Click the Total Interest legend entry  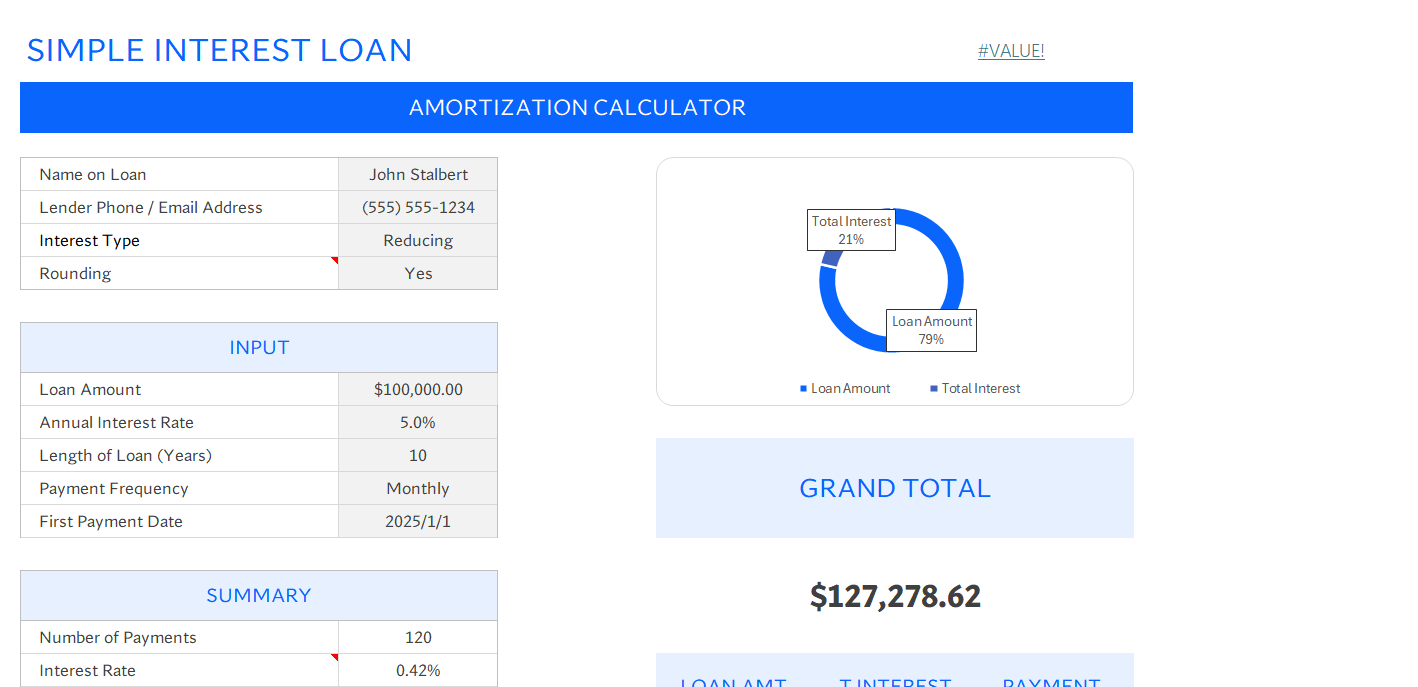(x=975, y=388)
